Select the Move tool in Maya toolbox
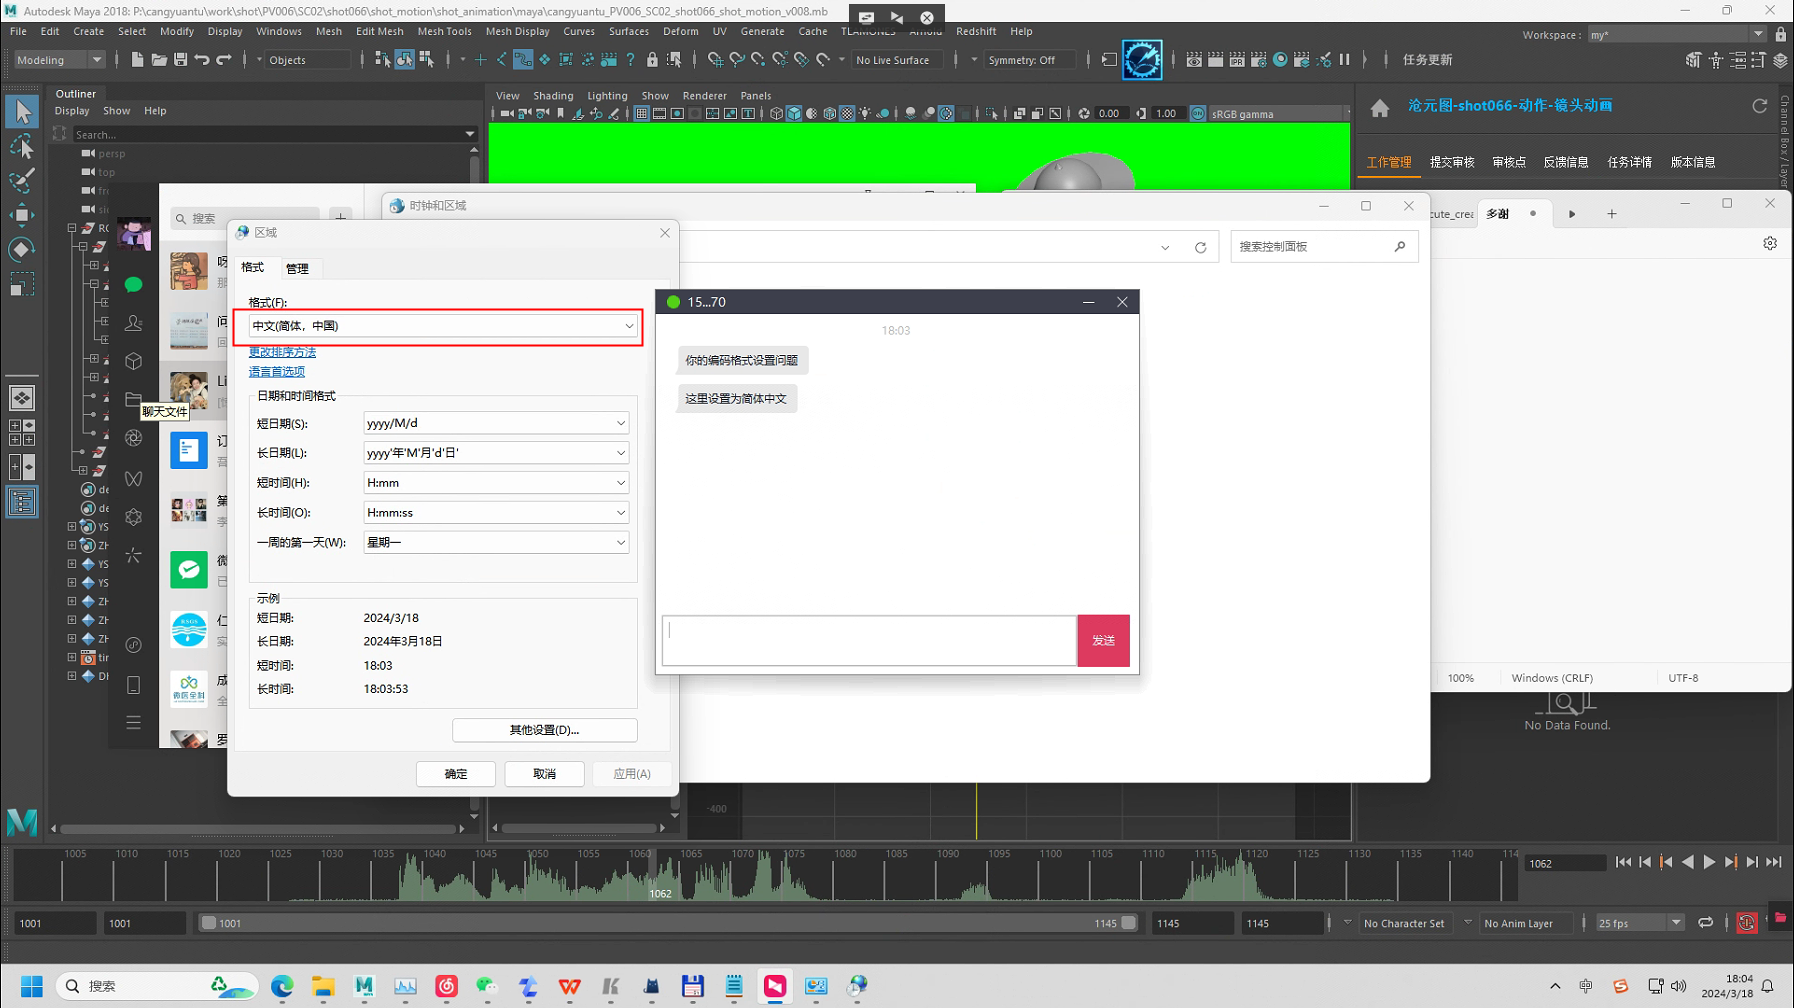The image size is (1794, 1008). tap(21, 215)
